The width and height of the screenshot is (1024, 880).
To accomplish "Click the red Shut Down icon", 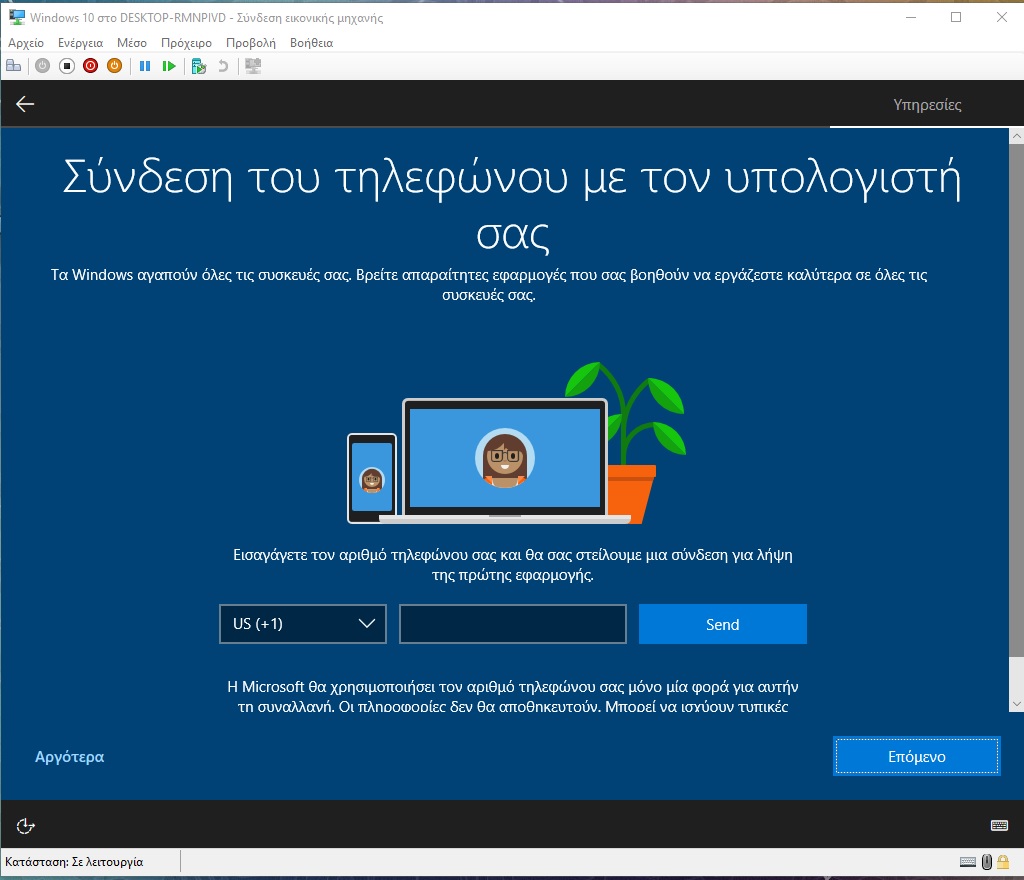I will 91,66.
